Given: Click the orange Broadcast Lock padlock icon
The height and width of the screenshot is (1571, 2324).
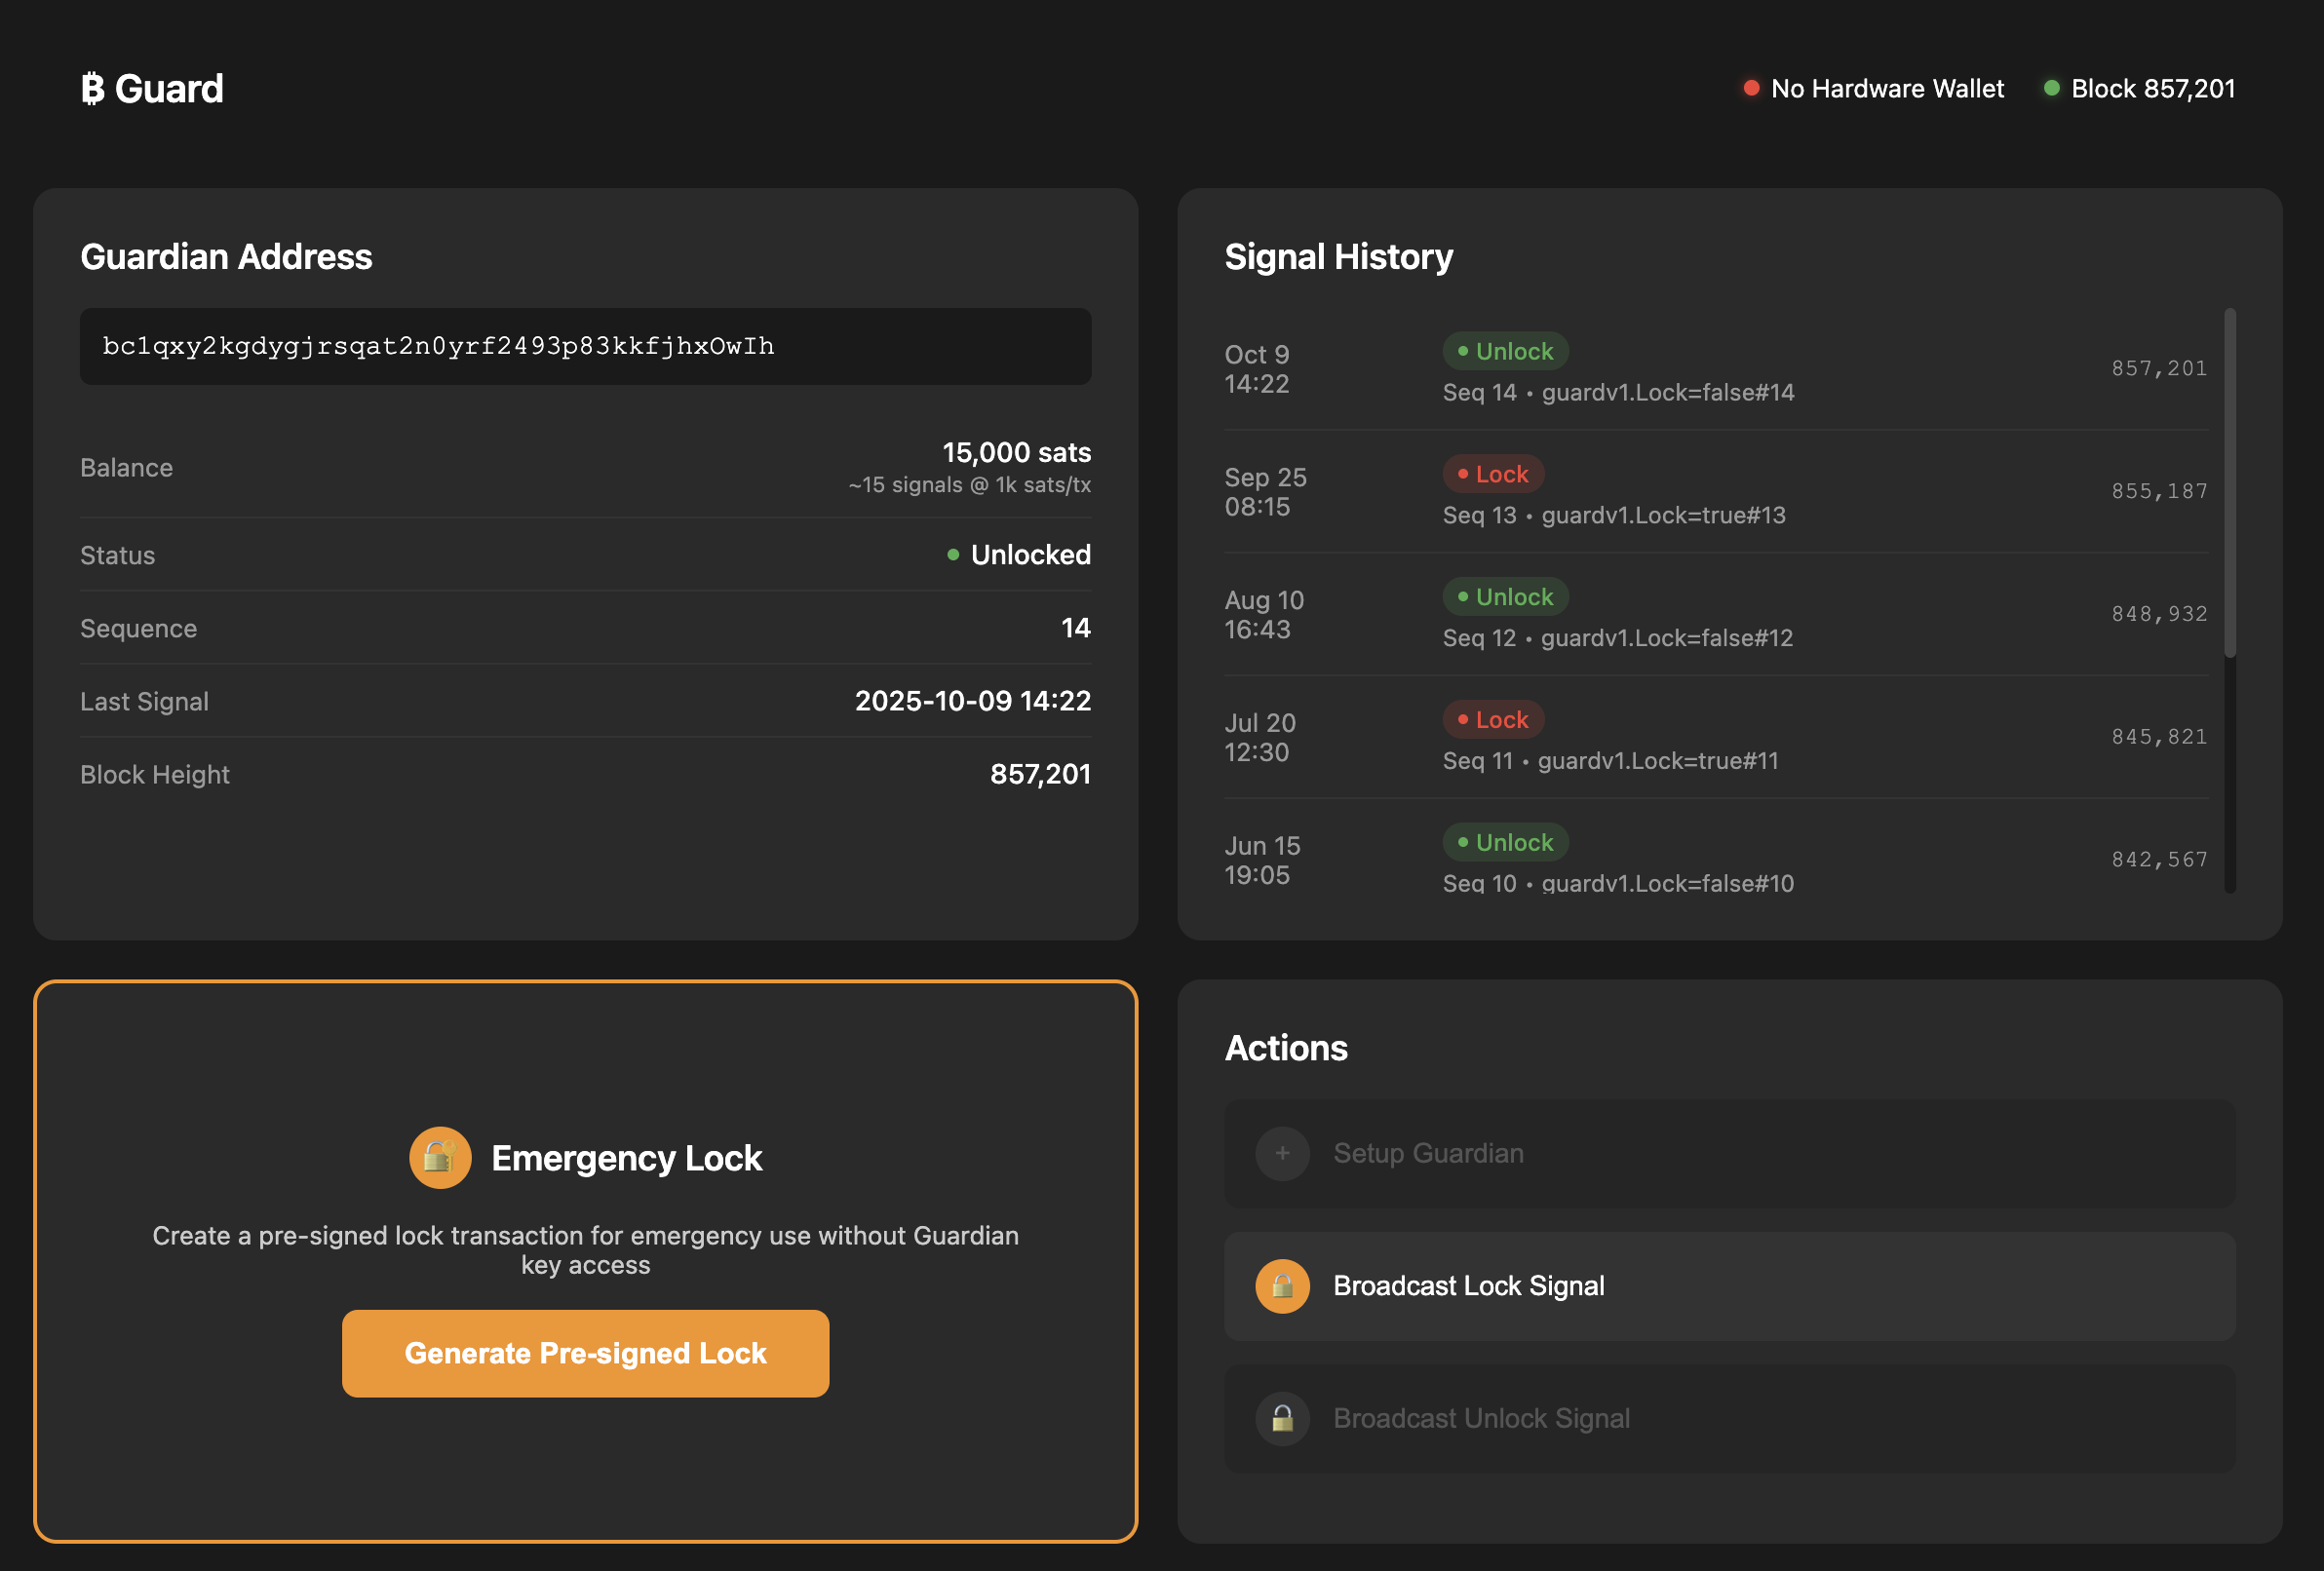Looking at the screenshot, I should [1282, 1286].
